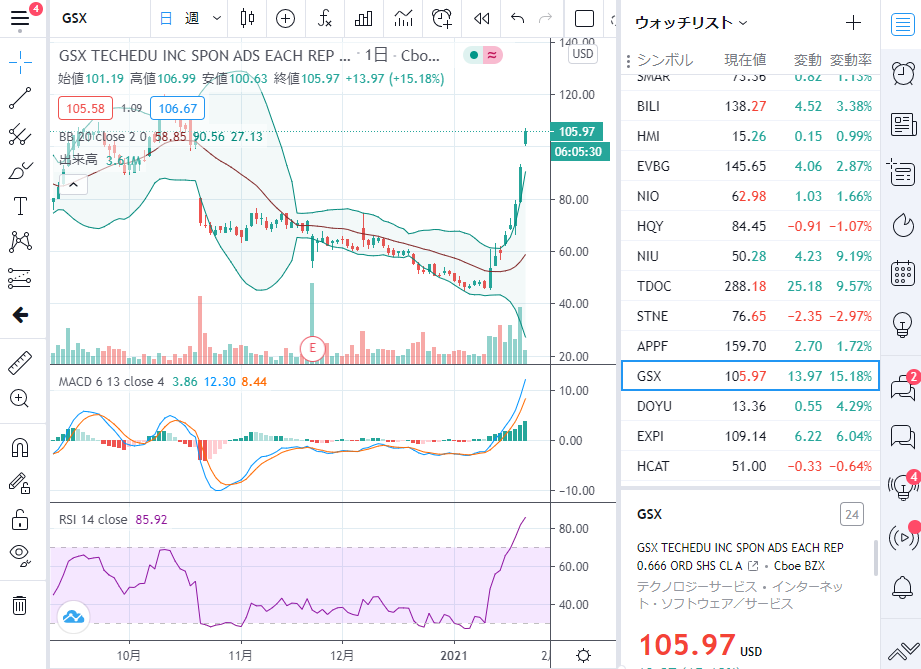Viewport: 921px width, 669px height.
Task: Open the candlestick chart style menu
Action: pos(247,19)
